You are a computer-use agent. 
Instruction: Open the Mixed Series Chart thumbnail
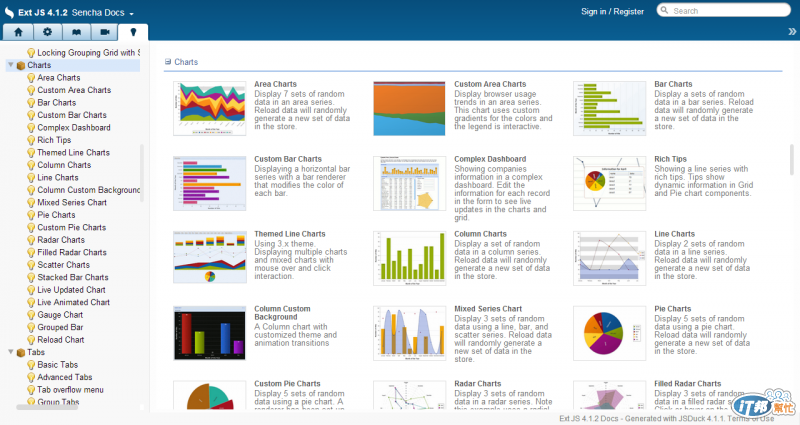coord(409,333)
